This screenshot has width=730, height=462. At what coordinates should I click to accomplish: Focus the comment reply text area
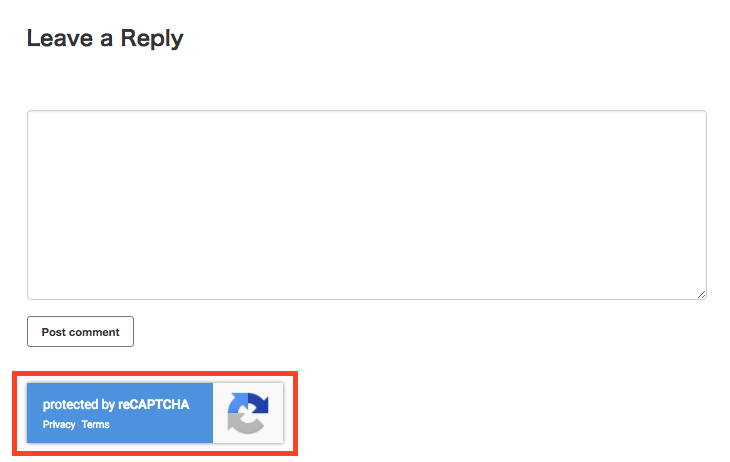(367, 205)
